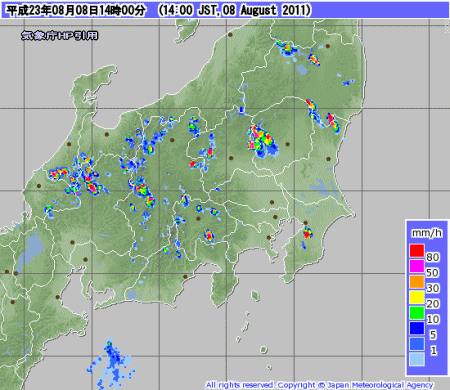
Task: Click the legend value '5'
Action: tap(433, 335)
